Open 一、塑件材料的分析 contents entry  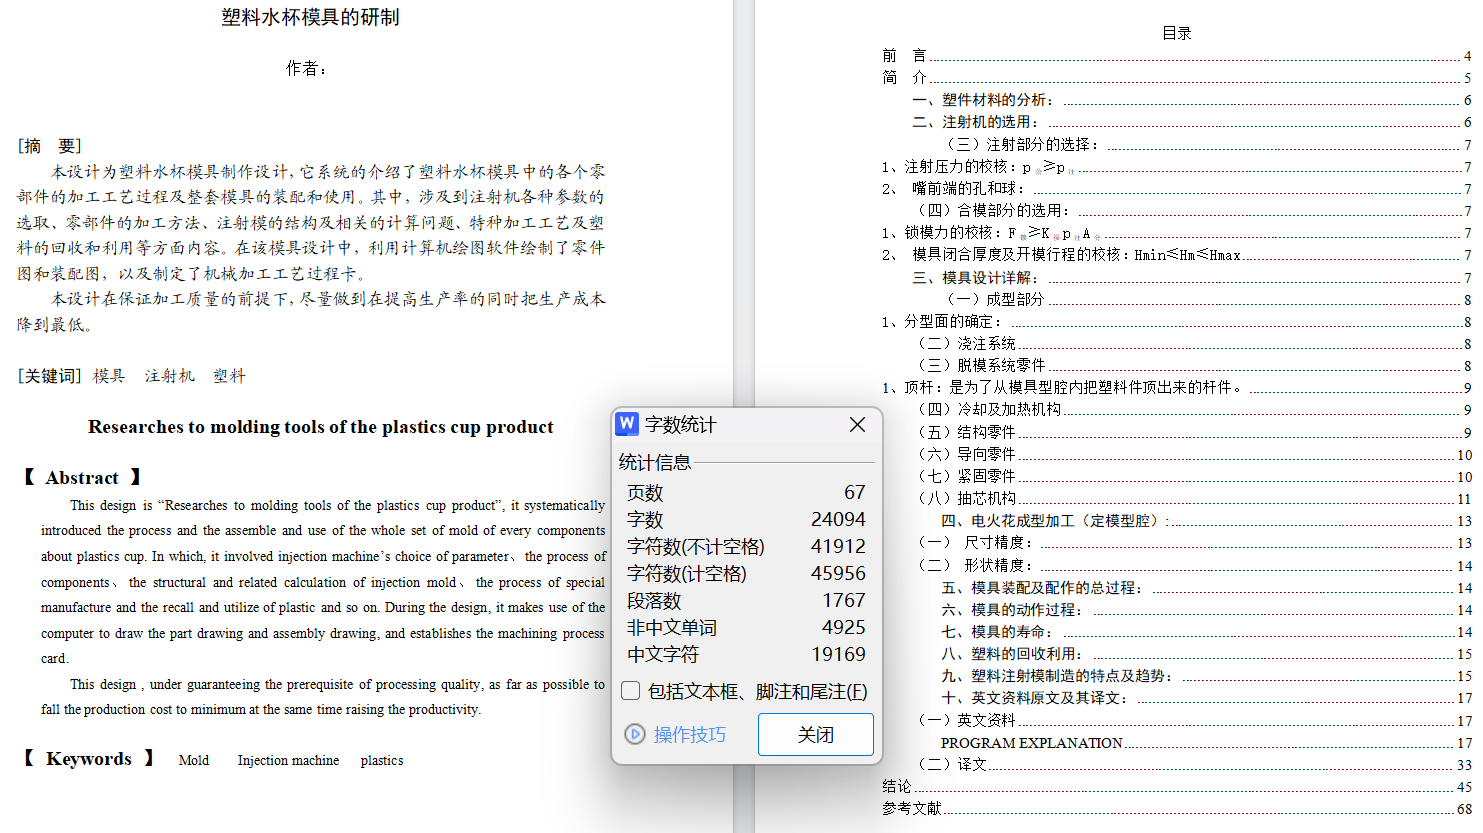pyautogui.click(x=982, y=100)
